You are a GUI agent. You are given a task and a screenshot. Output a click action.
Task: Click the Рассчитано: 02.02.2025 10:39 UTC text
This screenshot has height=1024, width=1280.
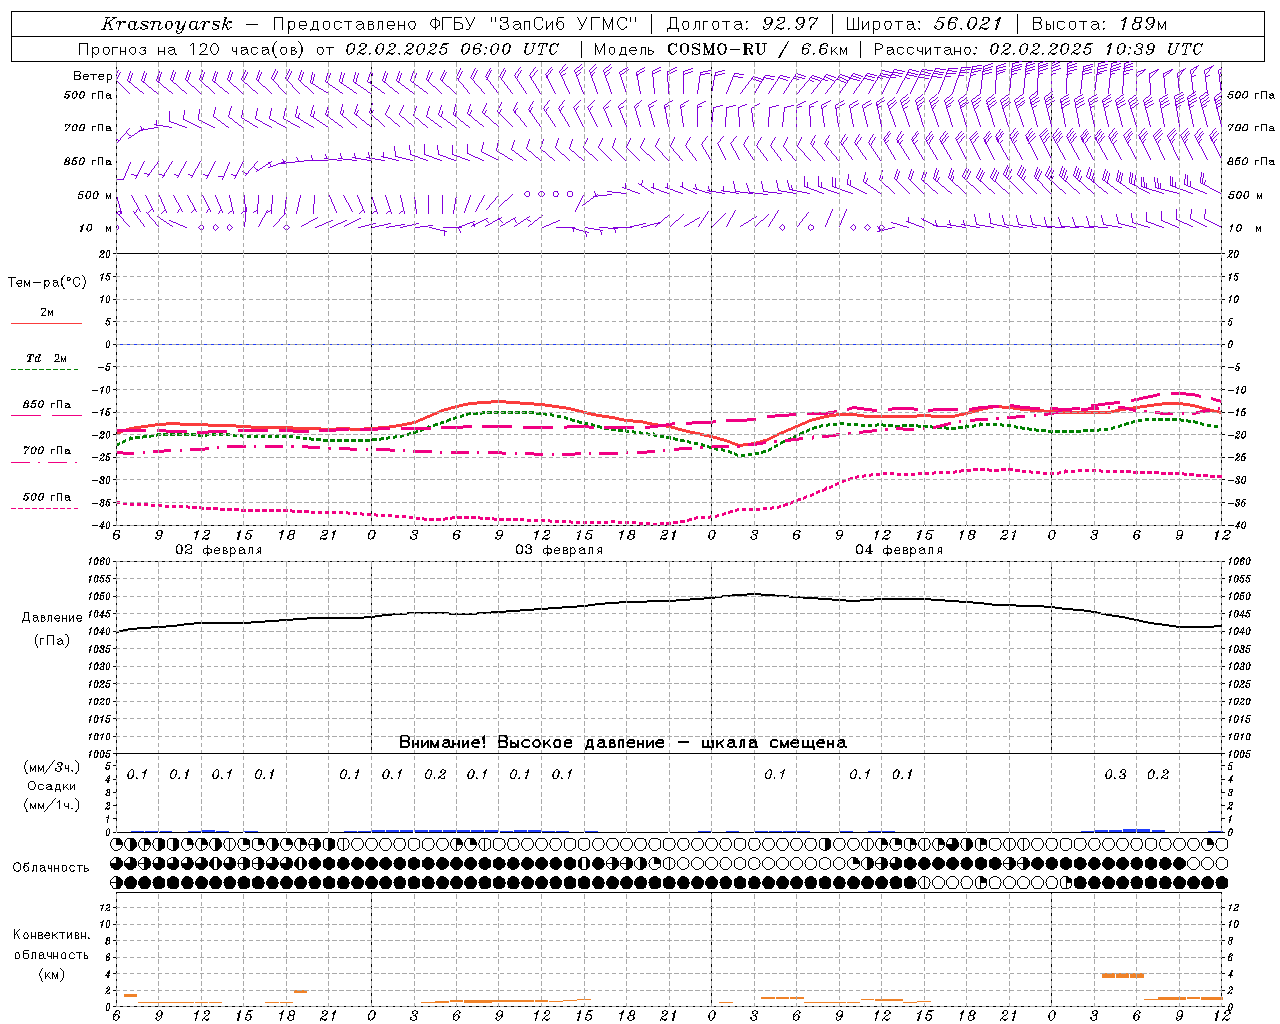(x=1038, y=49)
